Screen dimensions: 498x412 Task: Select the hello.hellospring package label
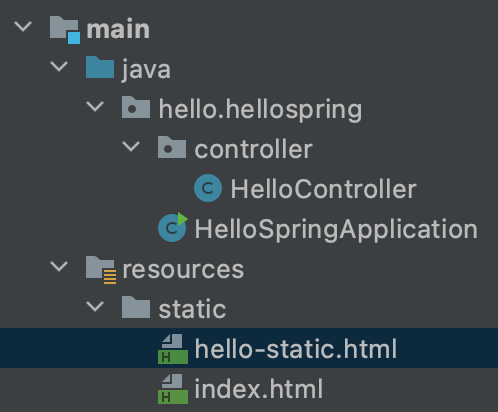tap(260, 109)
